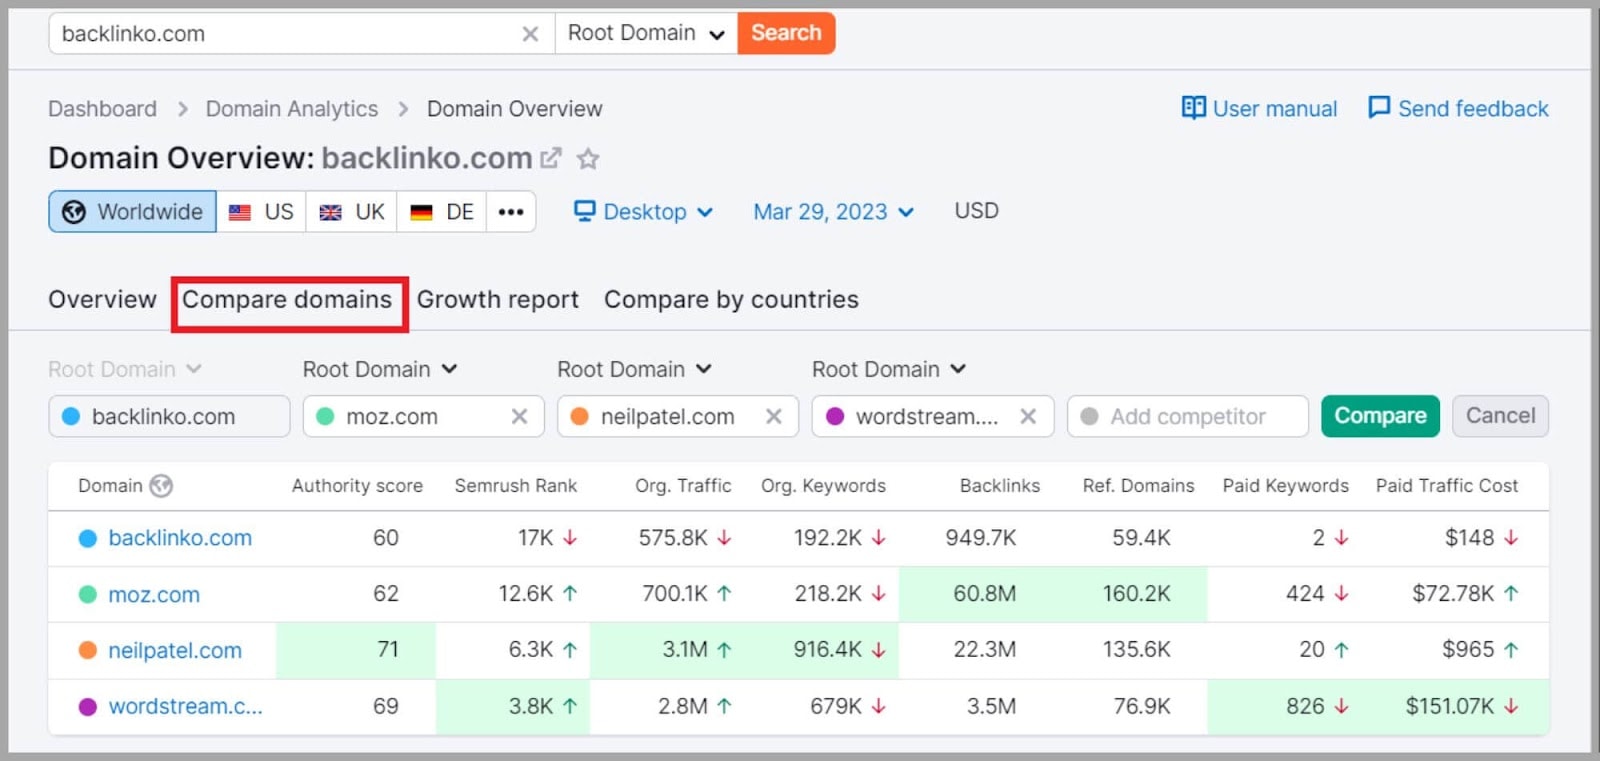
Task: Click the orange Search button
Action: tap(786, 33)
